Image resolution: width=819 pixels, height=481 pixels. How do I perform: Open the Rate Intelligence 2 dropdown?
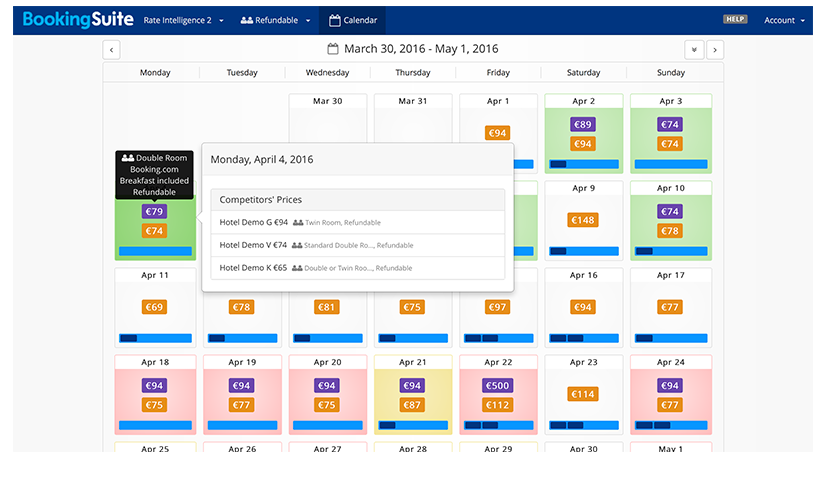pos(183,20)
